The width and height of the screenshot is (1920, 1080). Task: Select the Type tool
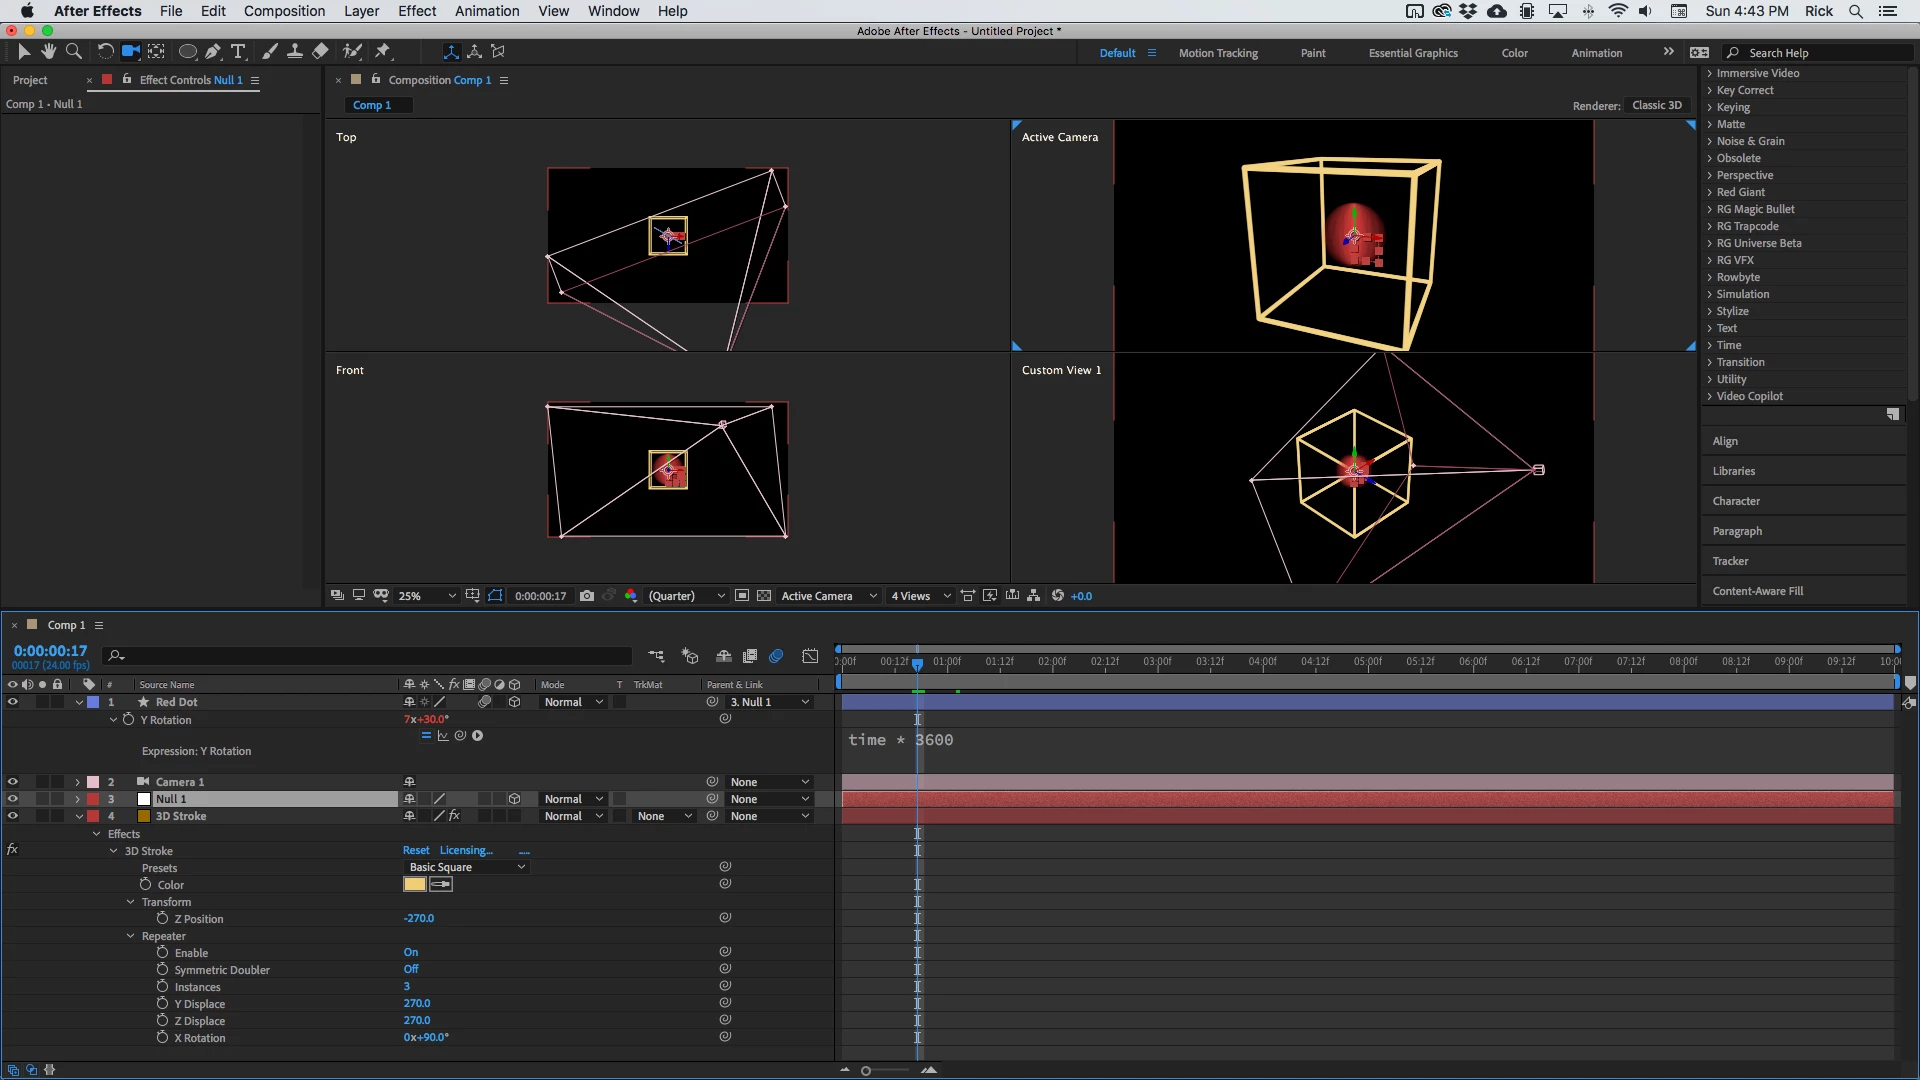(x=238, y=51)
